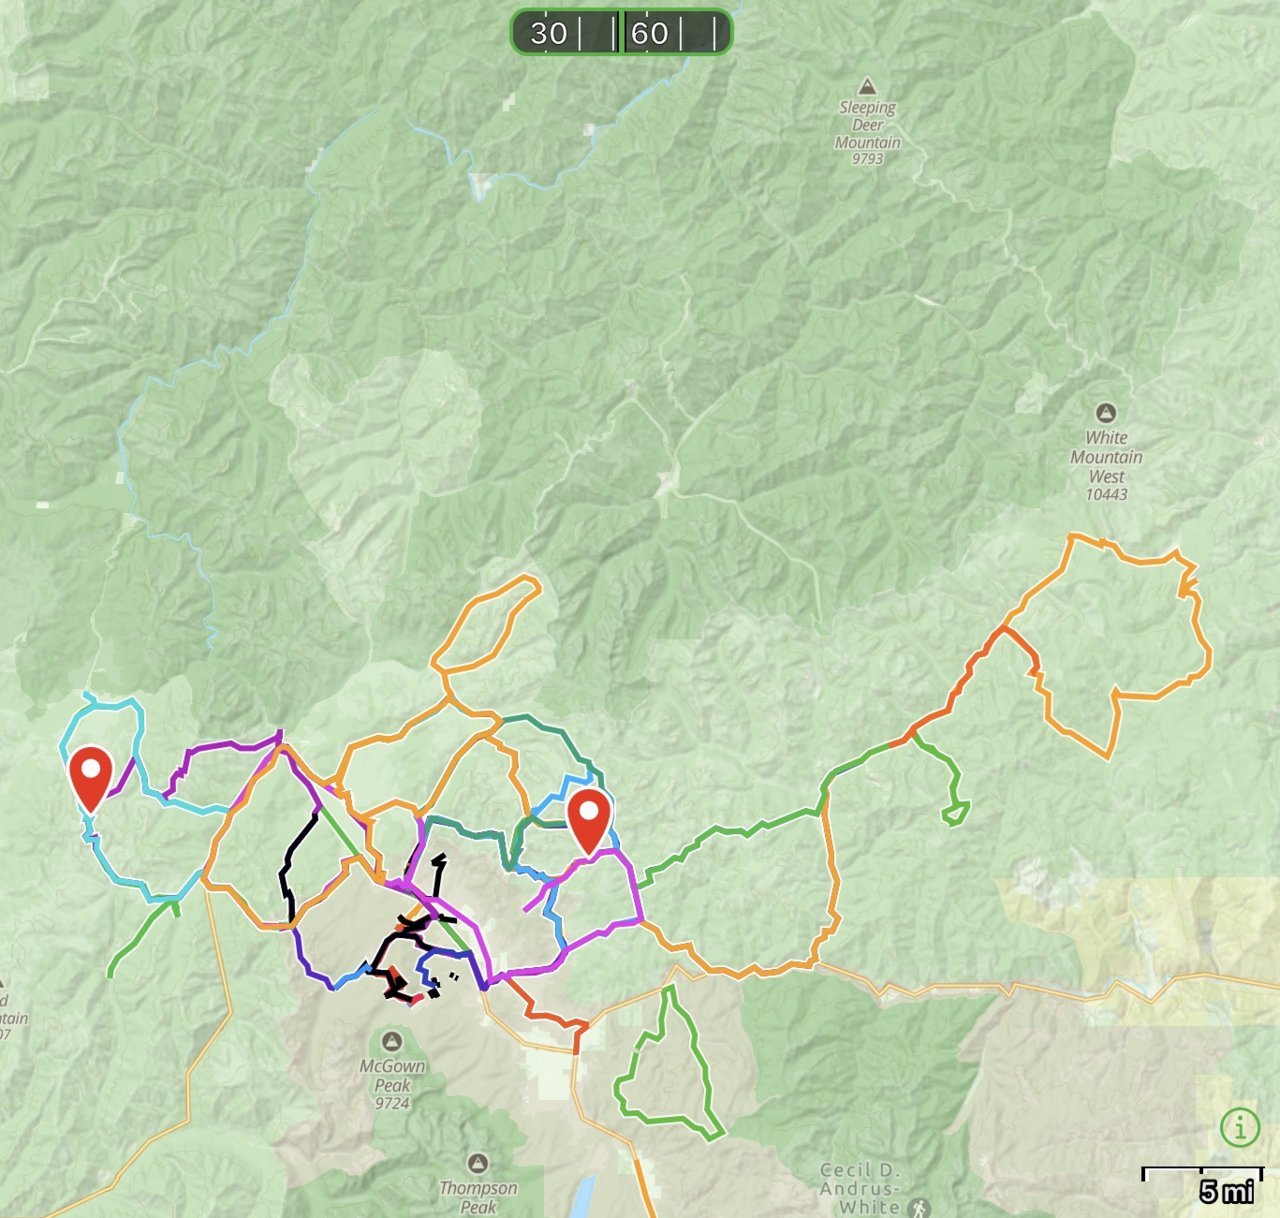This screenshot has height=1218, width=1280.
Task: Click the Sleeping Deer Mountain 9793 label
Action: click(867, 133)
